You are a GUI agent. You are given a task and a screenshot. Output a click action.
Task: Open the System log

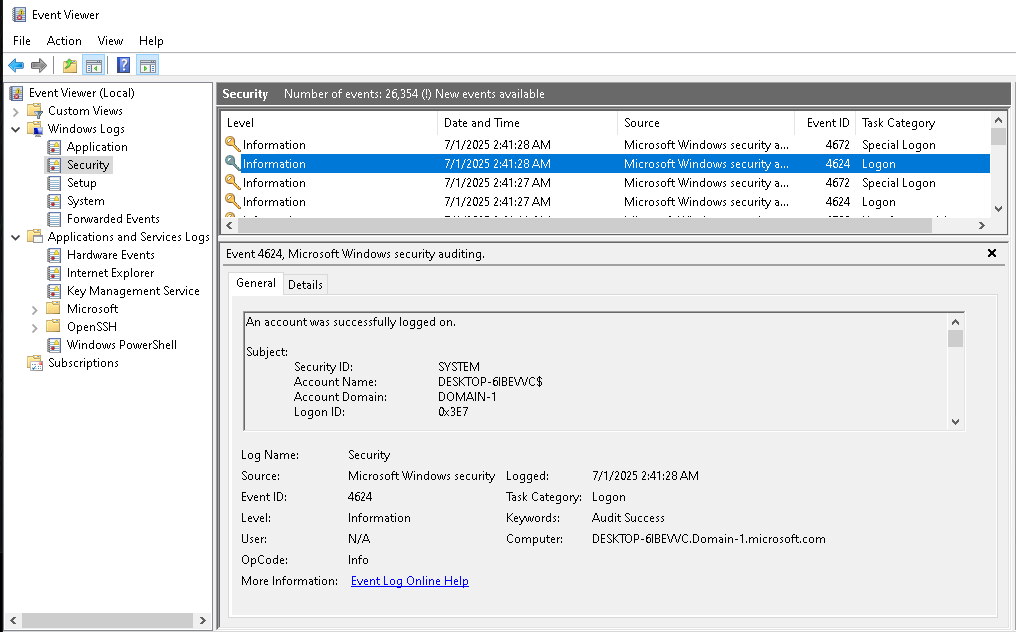point(86,201)
